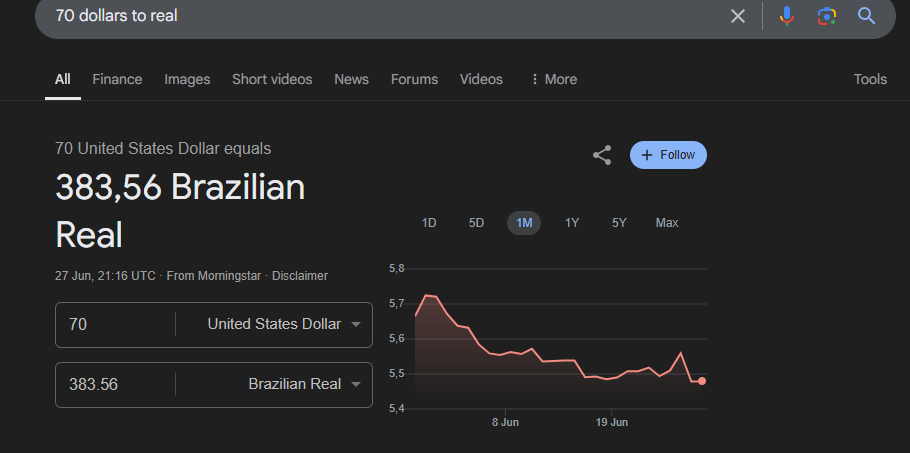Screen dimensions: 910x453
Task: Open the Disclaimer link
Action: 299,276
